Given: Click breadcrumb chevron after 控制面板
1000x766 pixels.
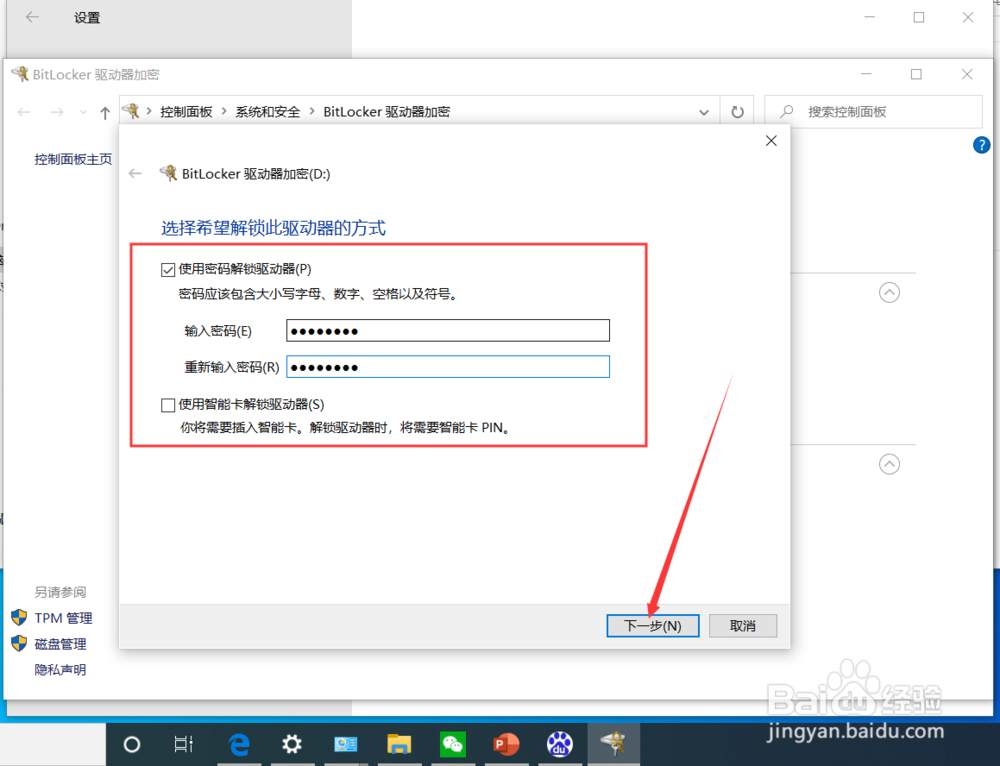Looking at the screenshot, I should click(224, 112).
